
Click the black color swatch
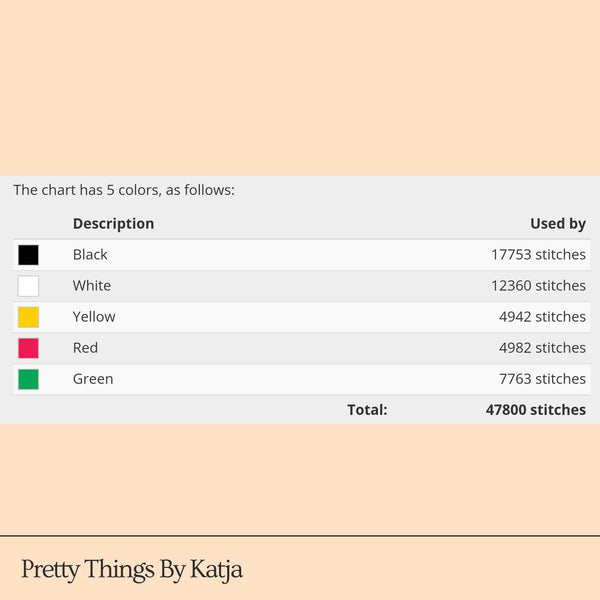pos(28,255)
